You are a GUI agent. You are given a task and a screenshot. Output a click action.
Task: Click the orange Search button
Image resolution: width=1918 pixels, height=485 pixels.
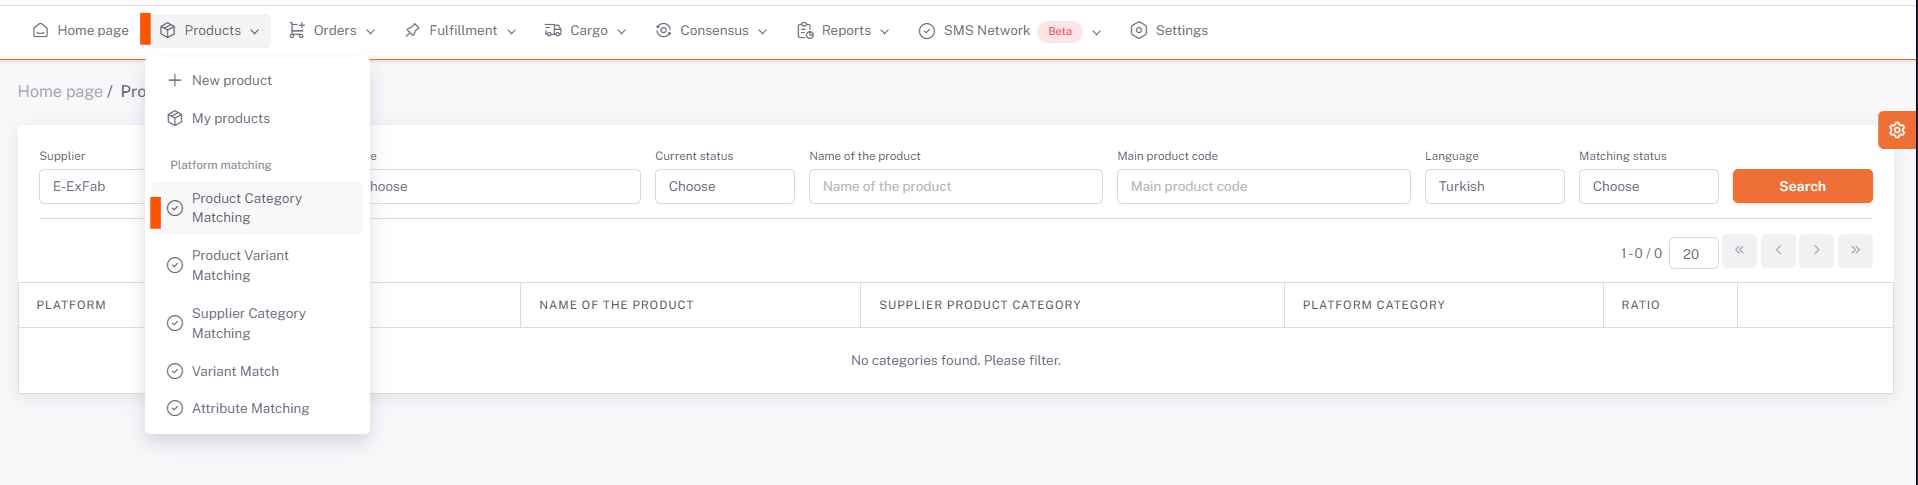1803,186
